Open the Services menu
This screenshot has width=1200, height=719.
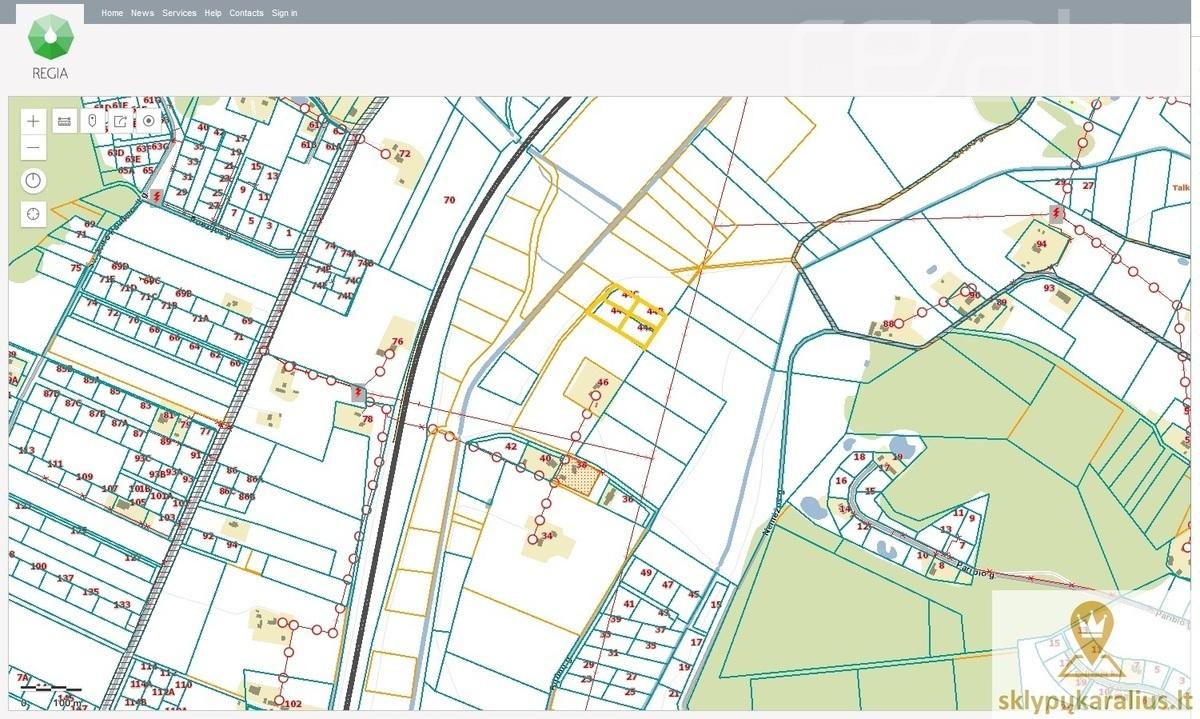pos(179,13)
